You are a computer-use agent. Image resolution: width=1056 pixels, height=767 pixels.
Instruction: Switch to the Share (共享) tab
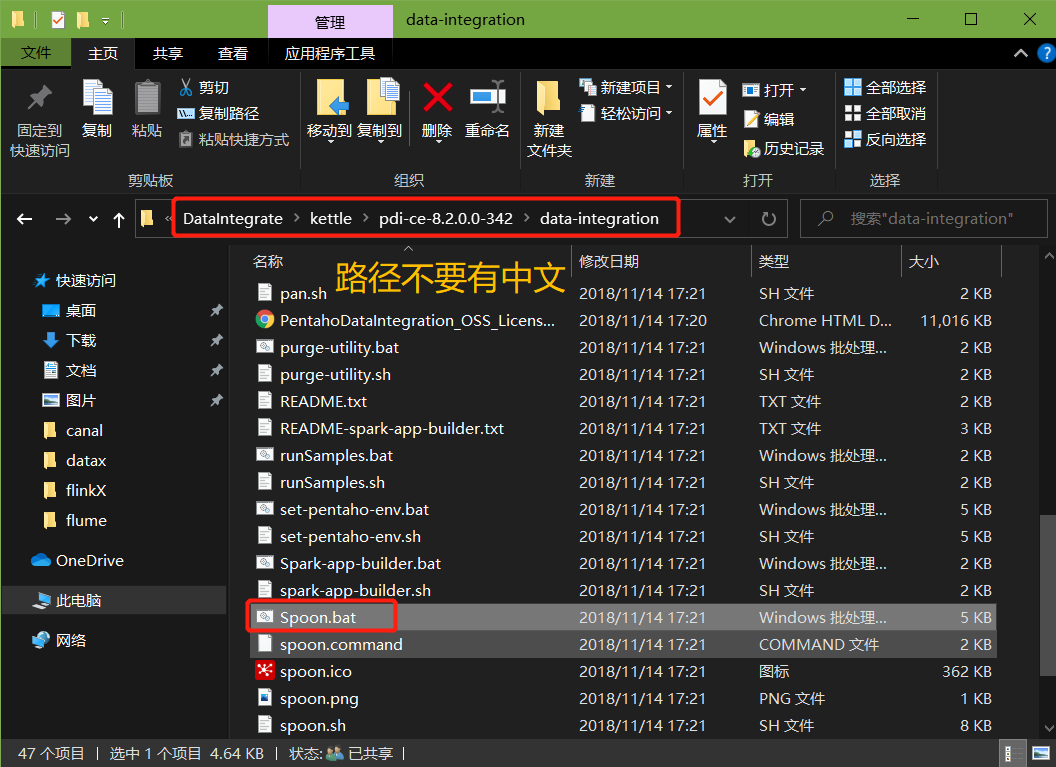tap(168, 53)
